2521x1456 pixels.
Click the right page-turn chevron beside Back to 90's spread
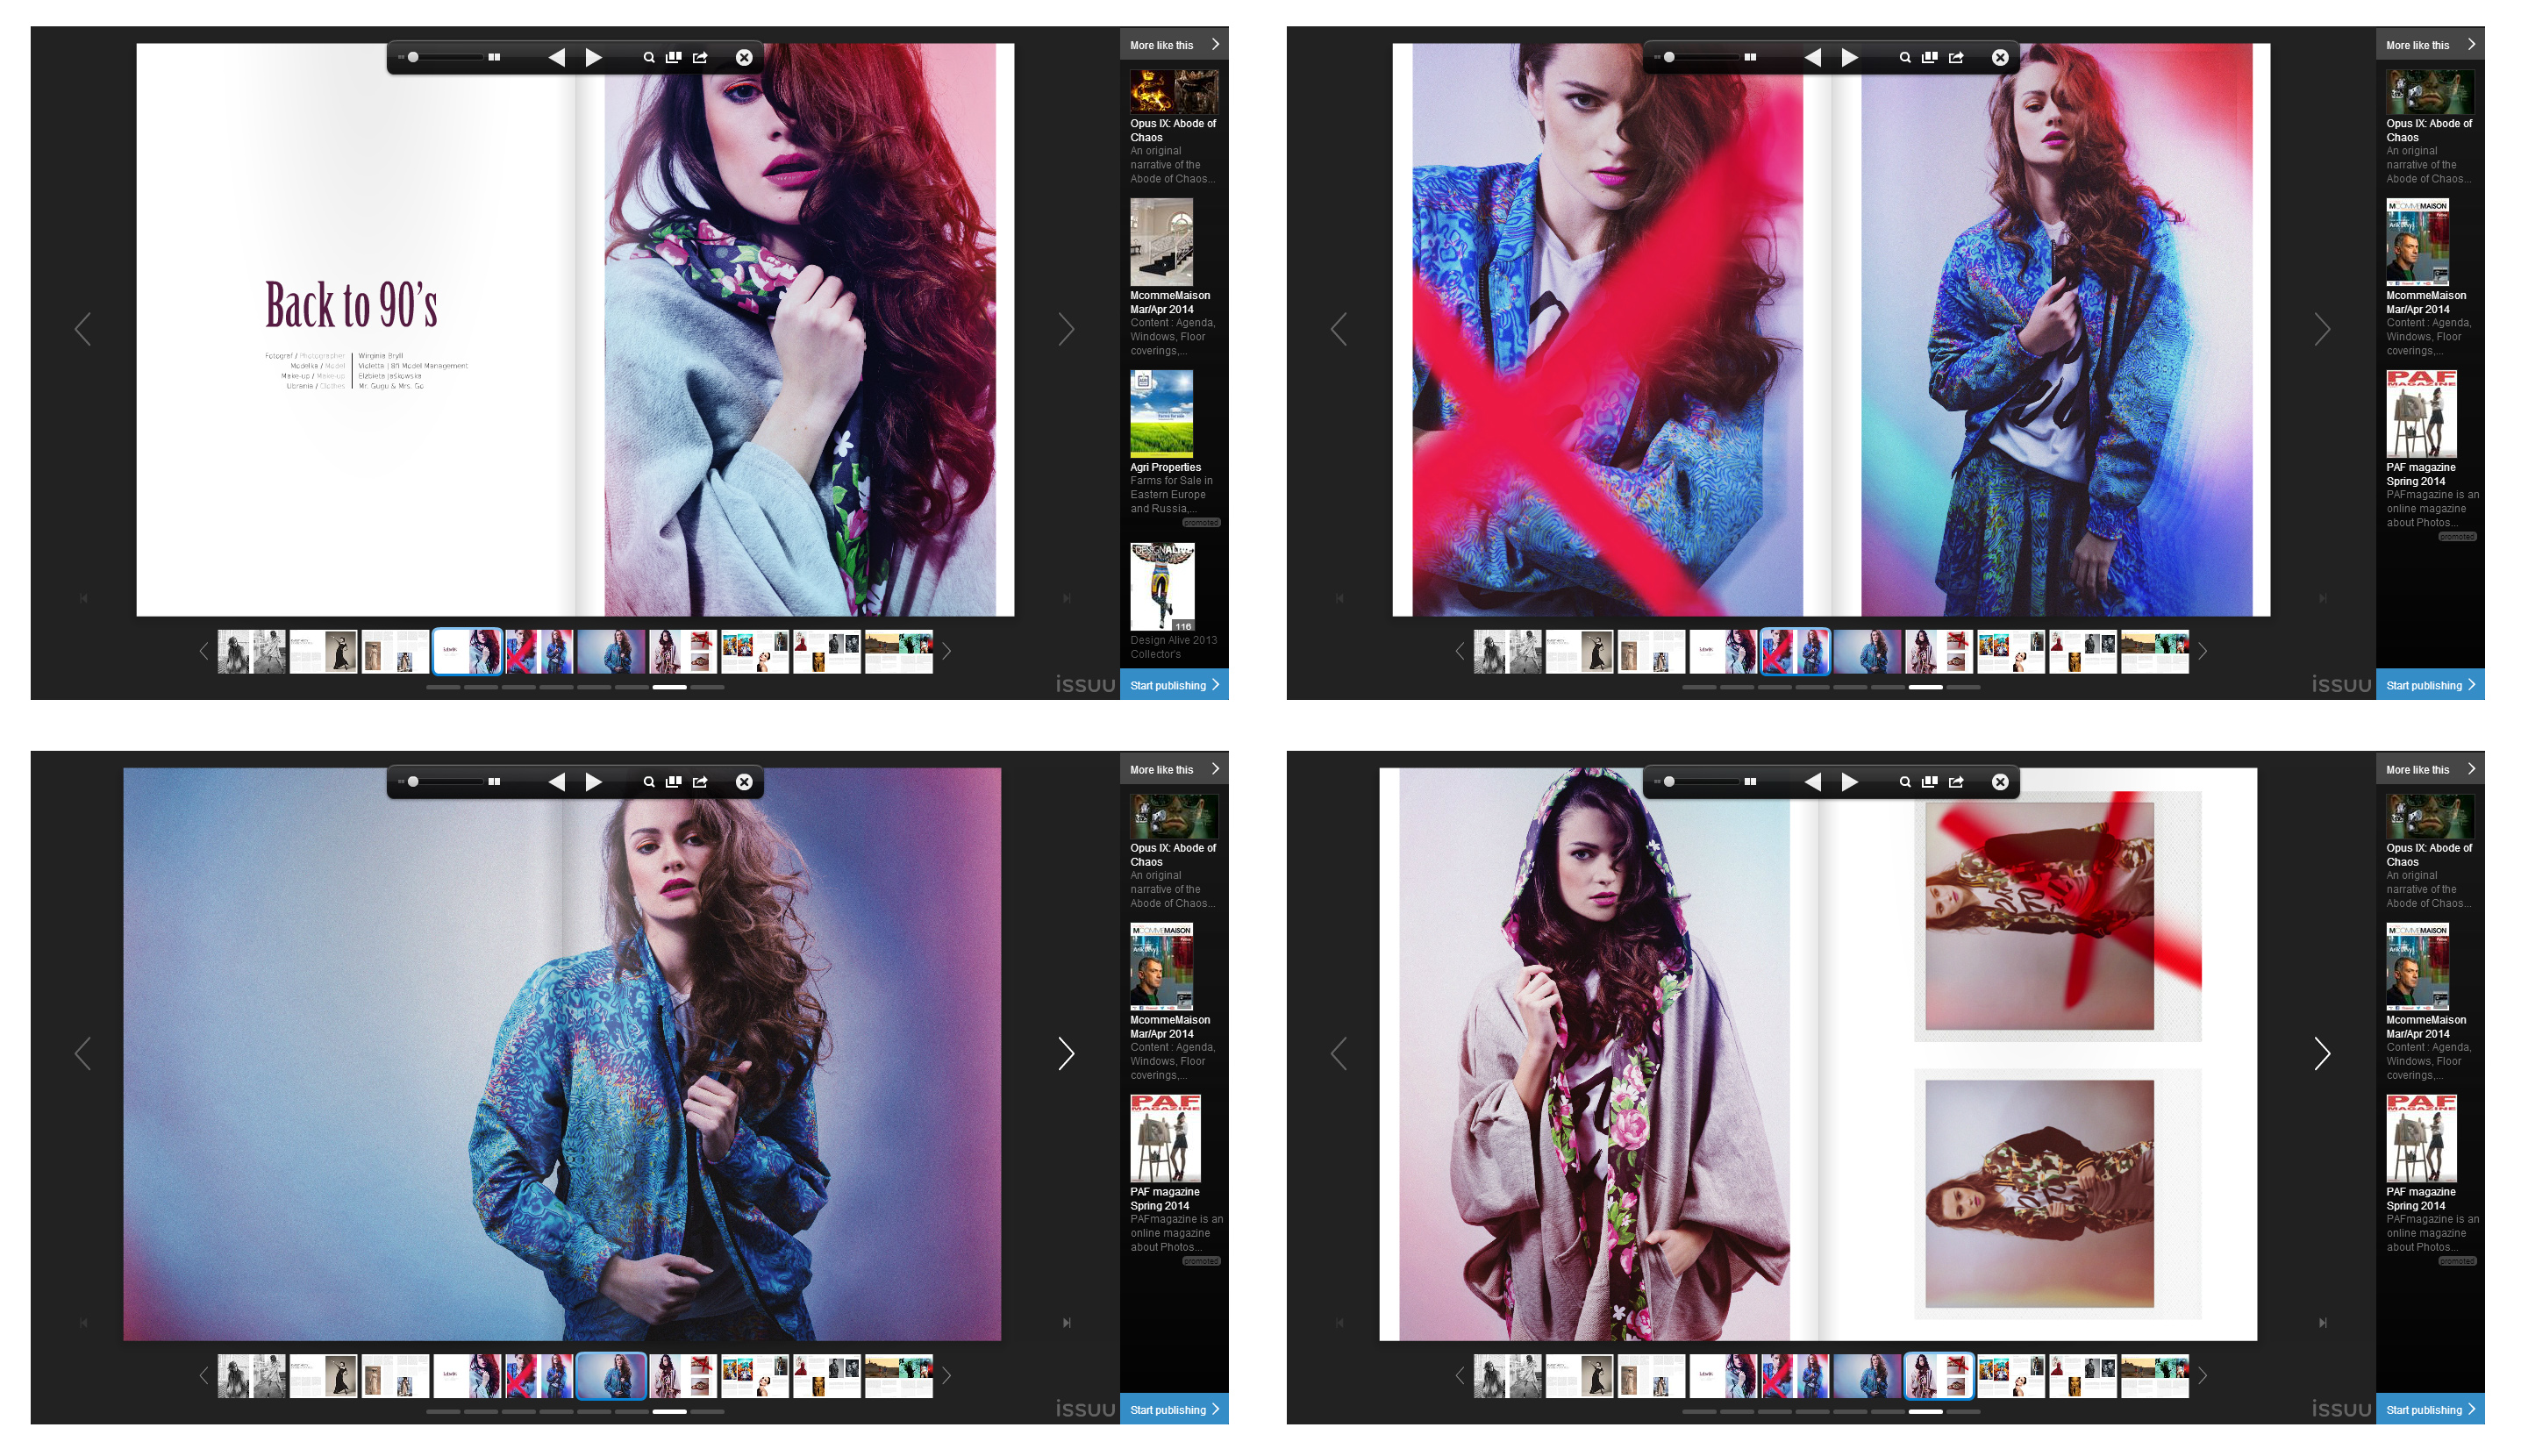[x=1066, y=329]
